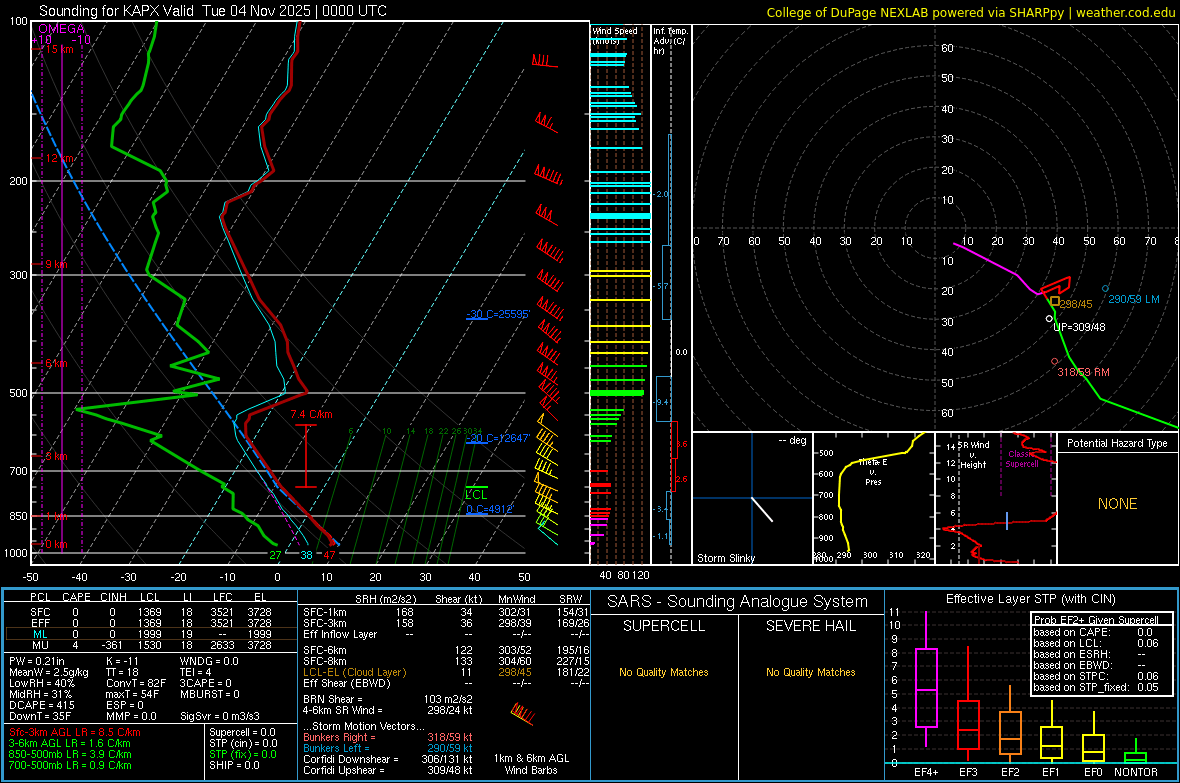Click the 'SigSvr = 0 m3/s3' value
1180x783 pixels.
coord(220,716)
